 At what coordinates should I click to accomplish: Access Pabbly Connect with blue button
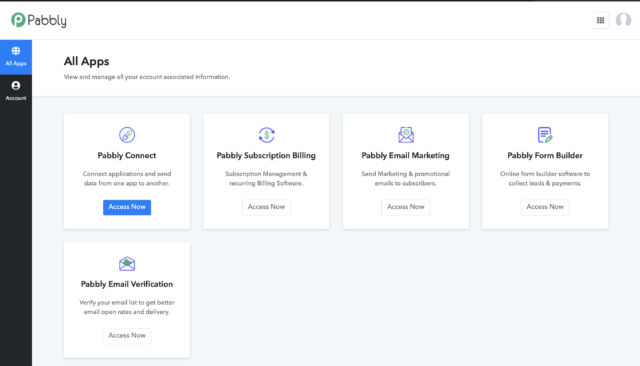click(x=127, y=207)
